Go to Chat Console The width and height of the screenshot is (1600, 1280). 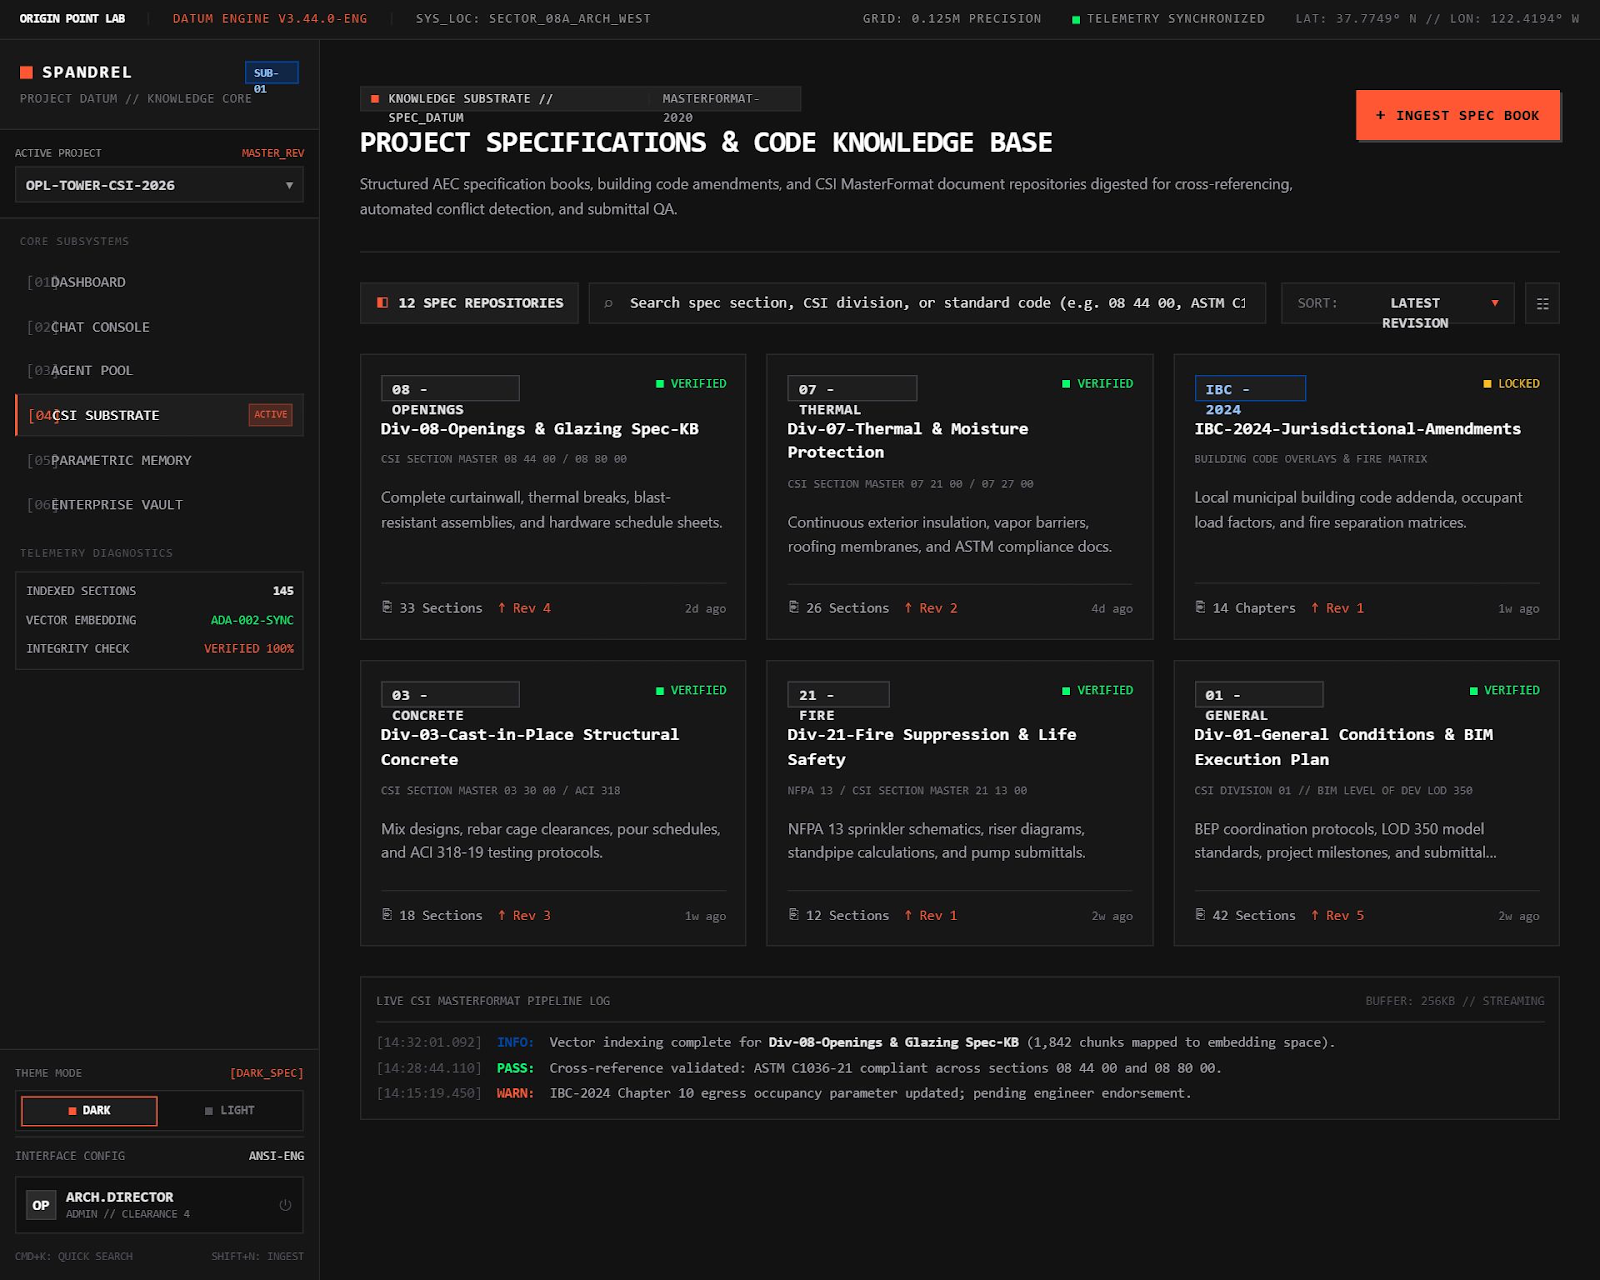point(159,327)
